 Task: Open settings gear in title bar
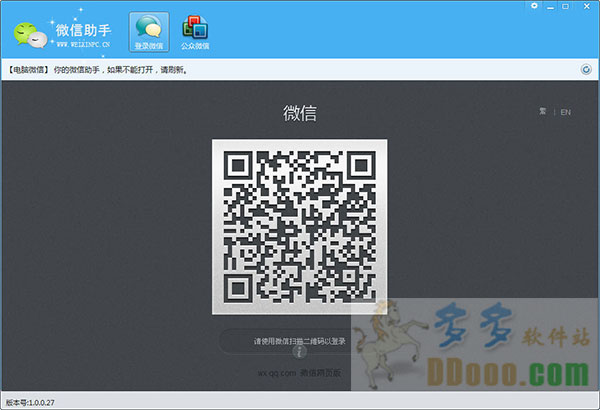click(534, 6)
